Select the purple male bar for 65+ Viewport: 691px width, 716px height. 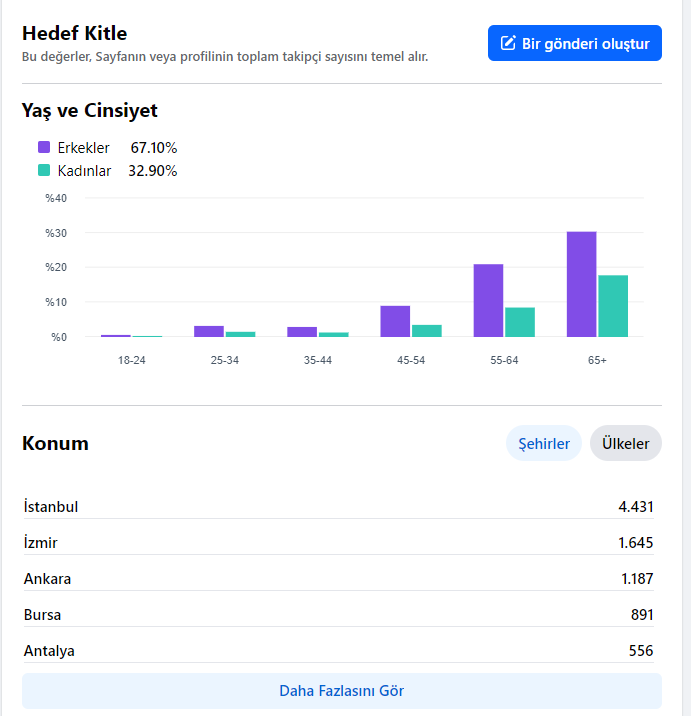[x=581, y=284]
